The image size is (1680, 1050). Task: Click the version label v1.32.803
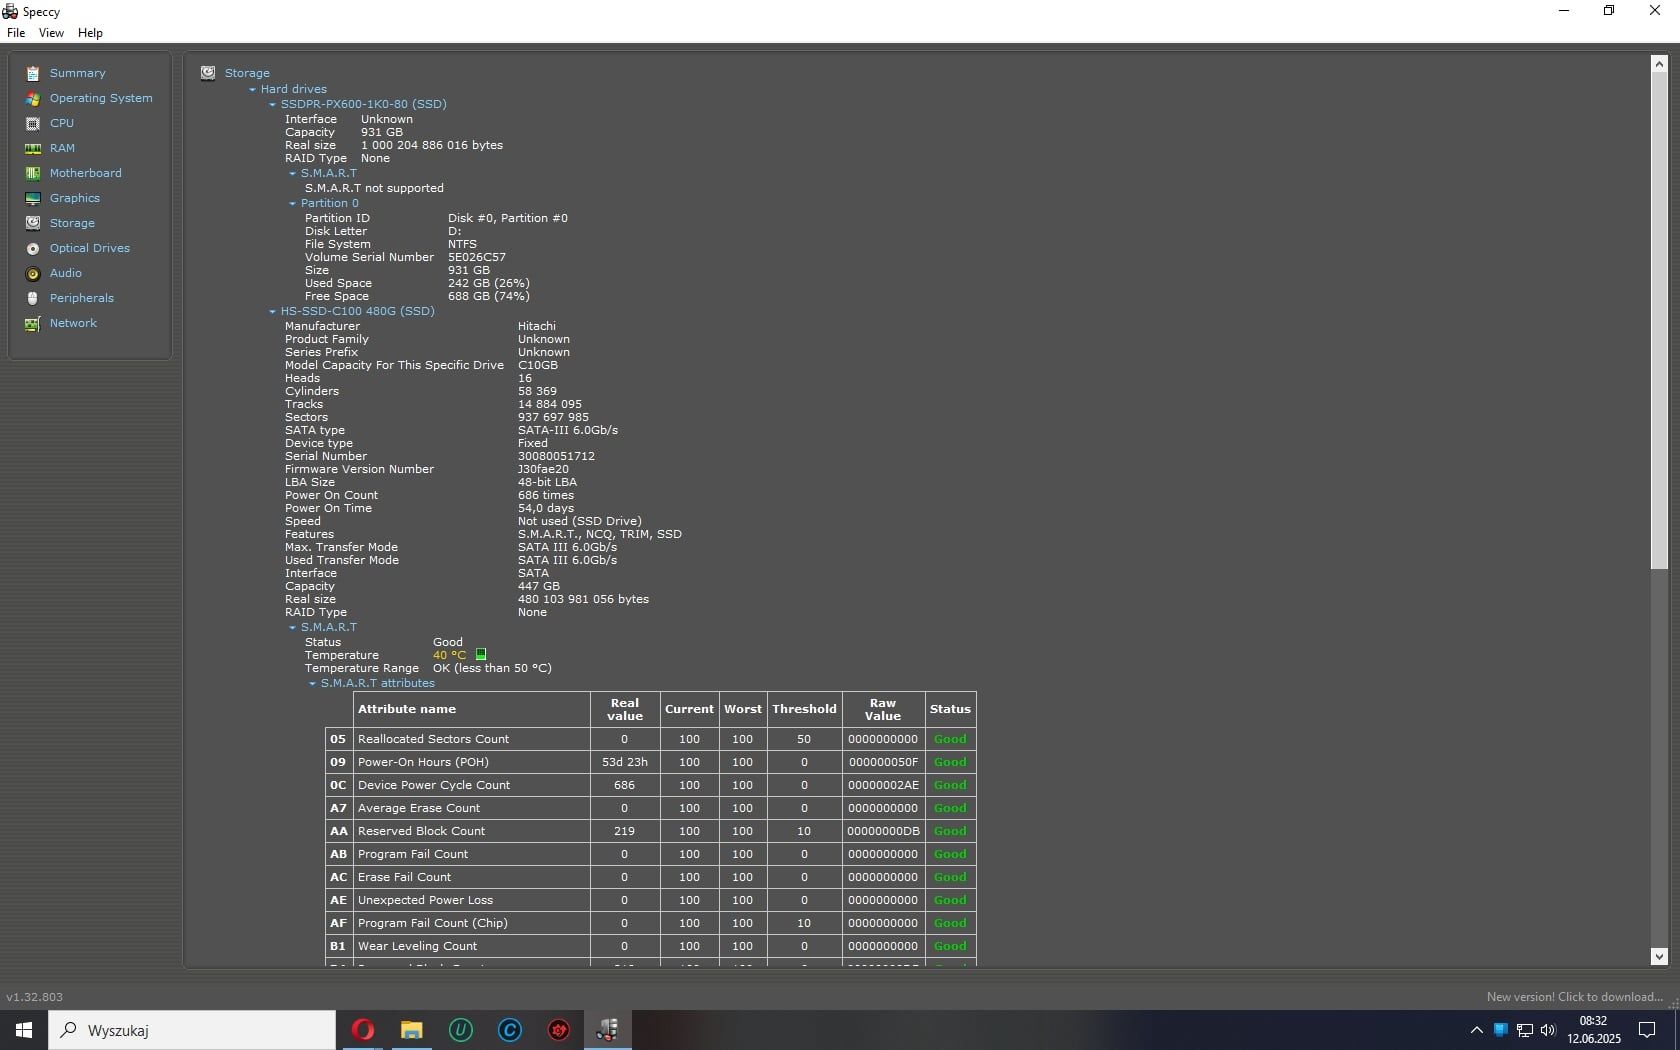coord(35,997)
